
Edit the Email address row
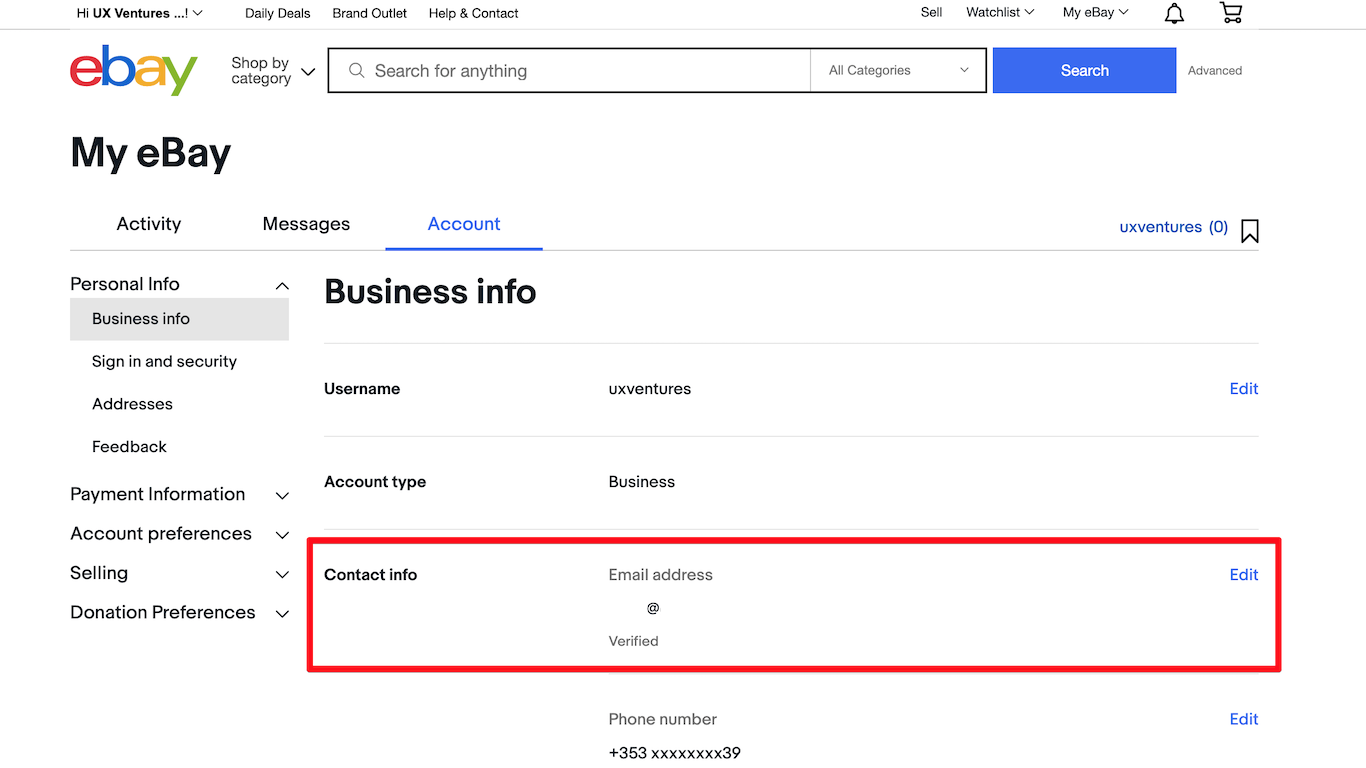(1244, 575)
